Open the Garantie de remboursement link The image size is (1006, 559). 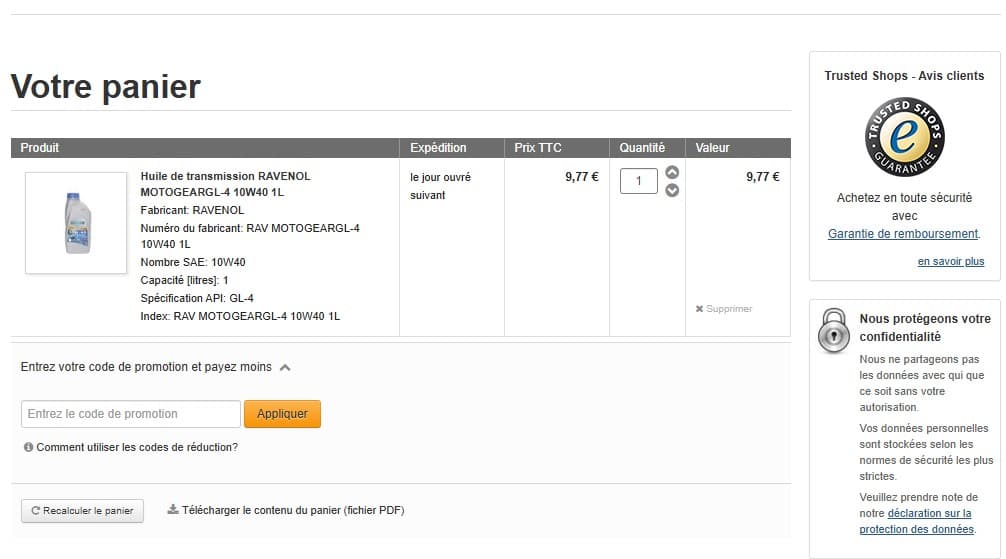point(902,234)
